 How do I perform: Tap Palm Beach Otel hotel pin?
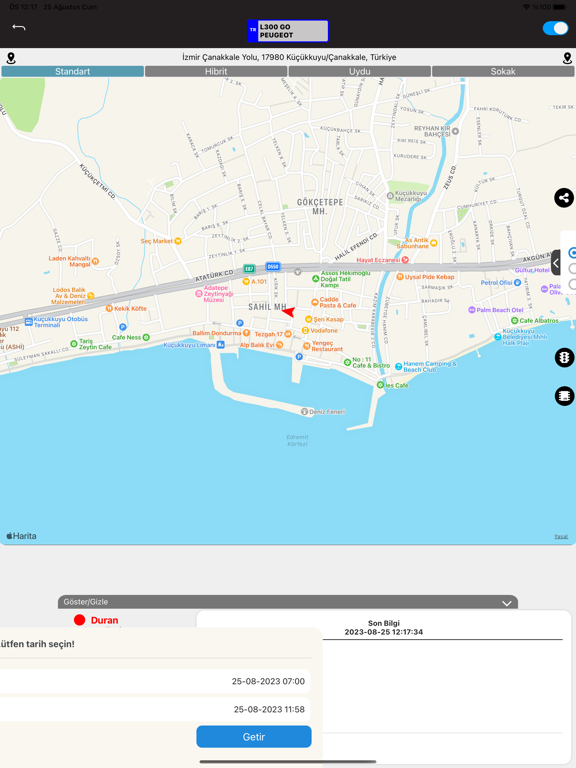(x=472, y=310)
